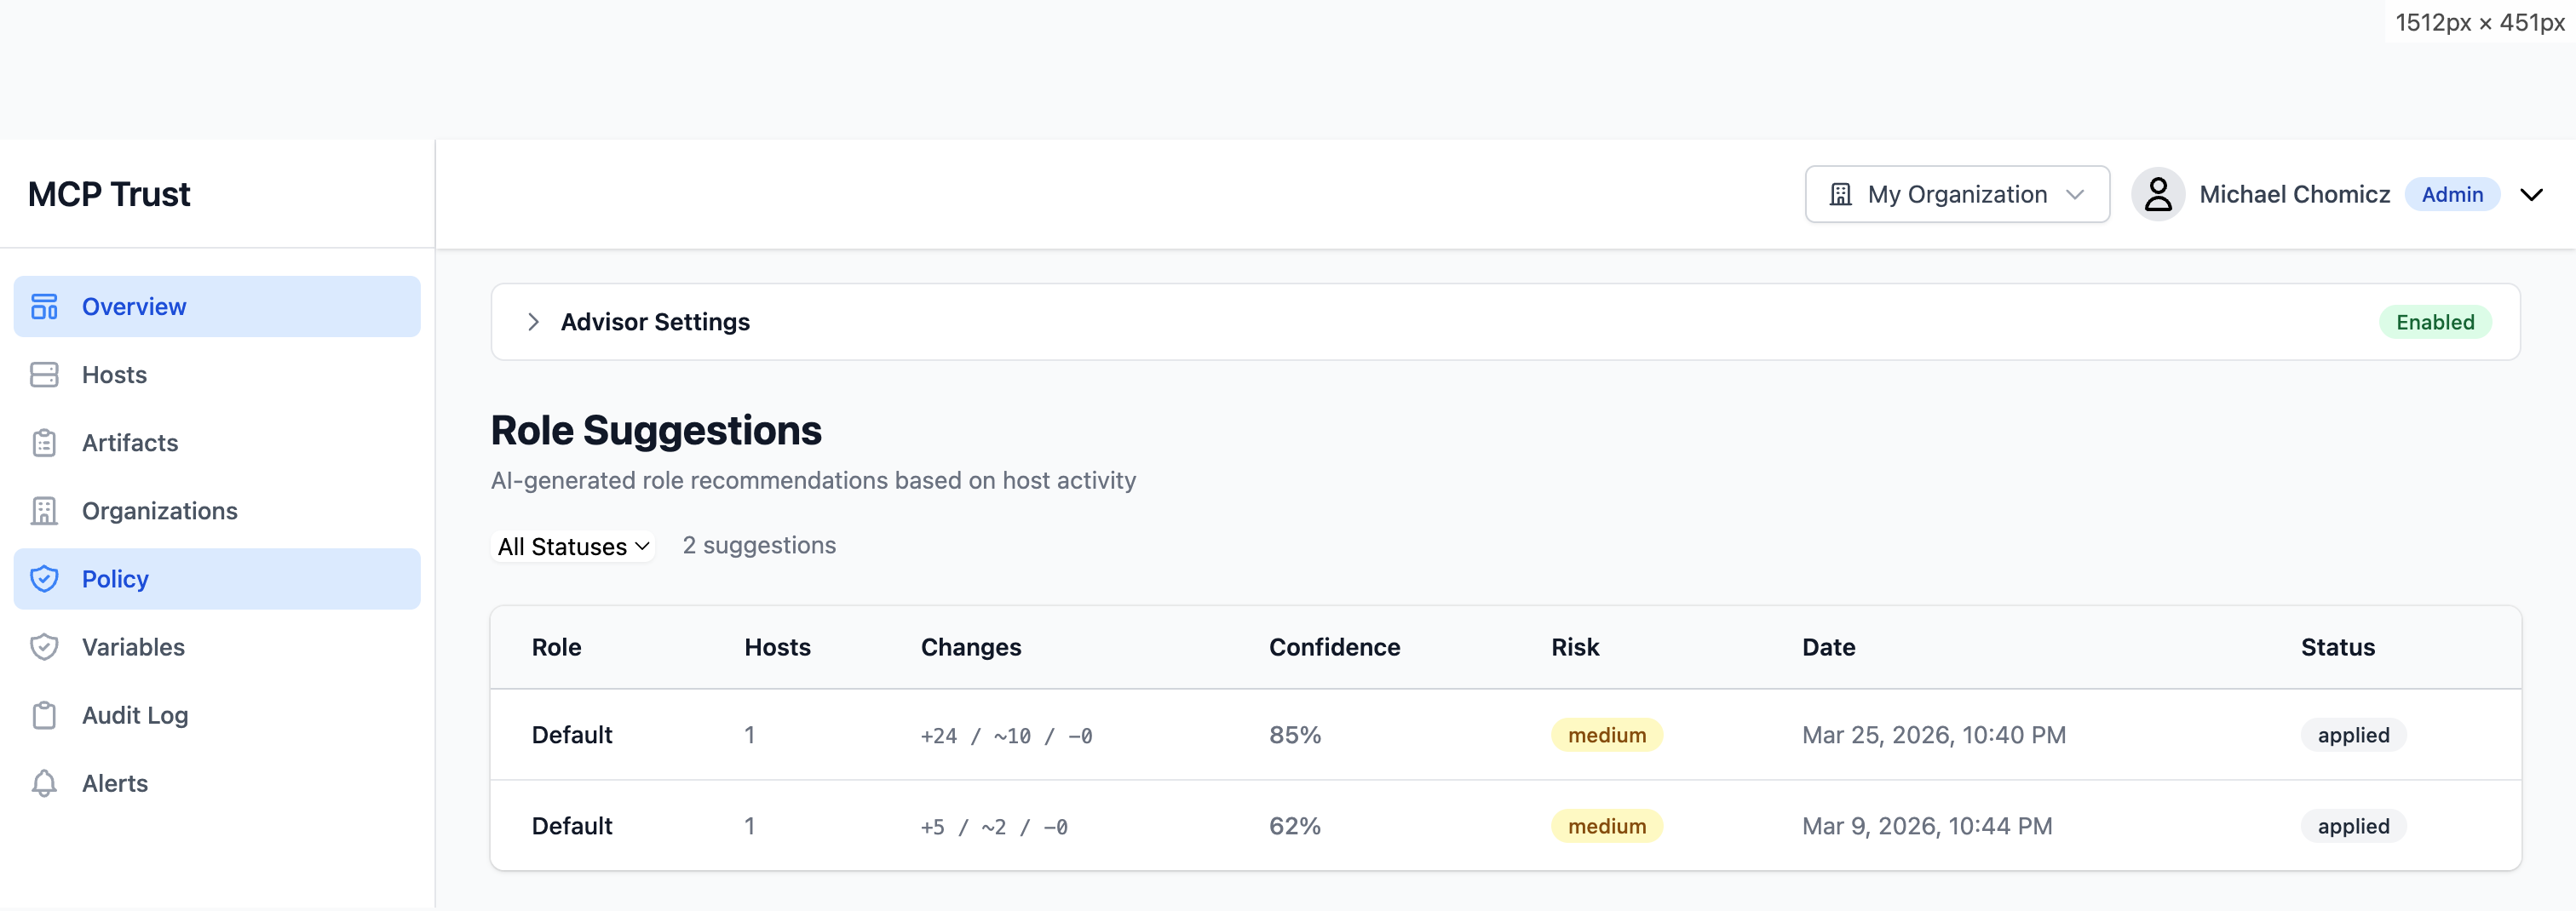The width and height of the screenshot is (2576, 911).
Task: Click the MCP Trust home link
Action: (x=109, y=193)
